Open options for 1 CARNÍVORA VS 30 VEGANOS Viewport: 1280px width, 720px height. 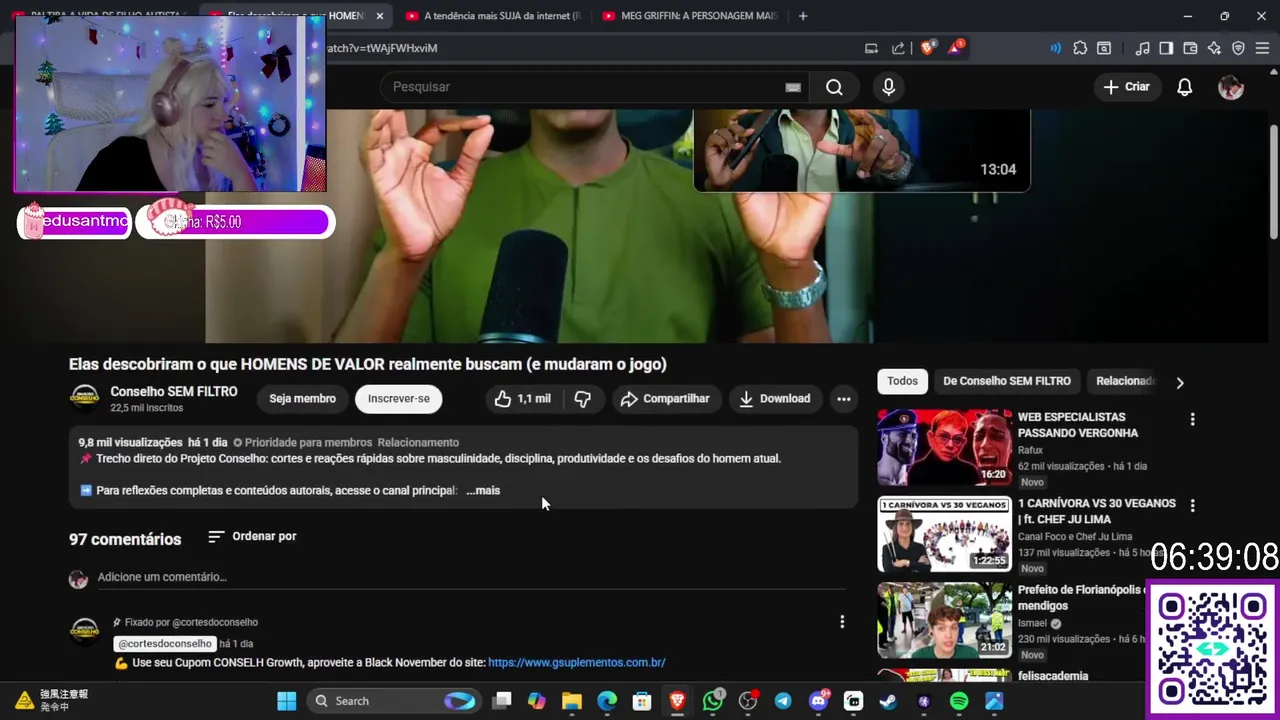tap(1192, 506)
